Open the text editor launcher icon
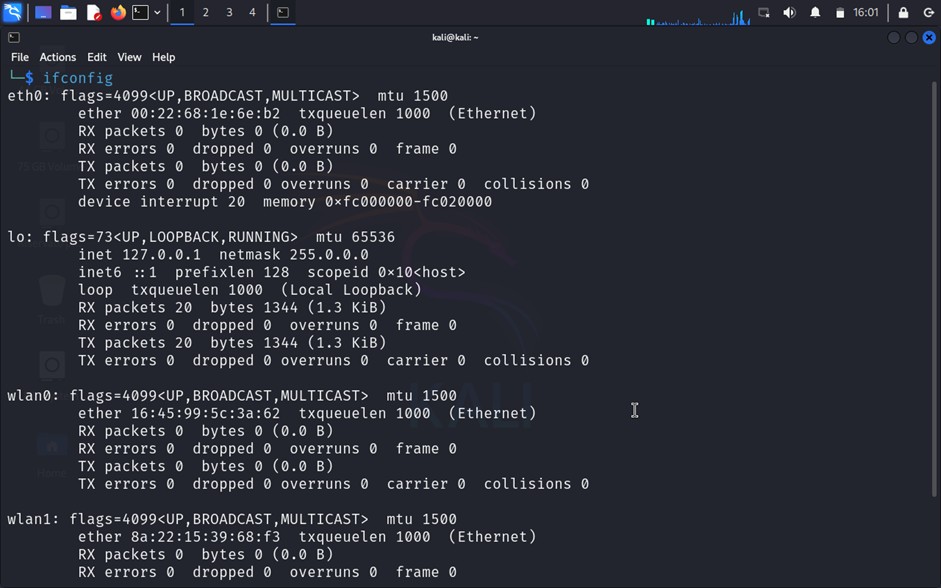The width and height of the screenshot is (941, 588). click(93, 12)
